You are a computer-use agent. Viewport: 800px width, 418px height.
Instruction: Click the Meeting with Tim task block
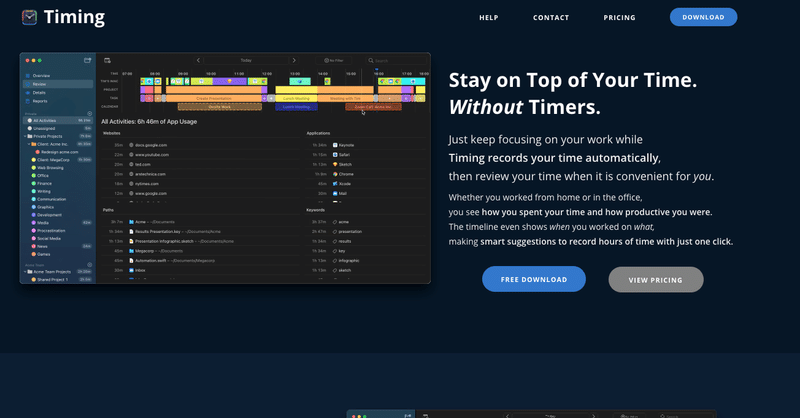345,98
